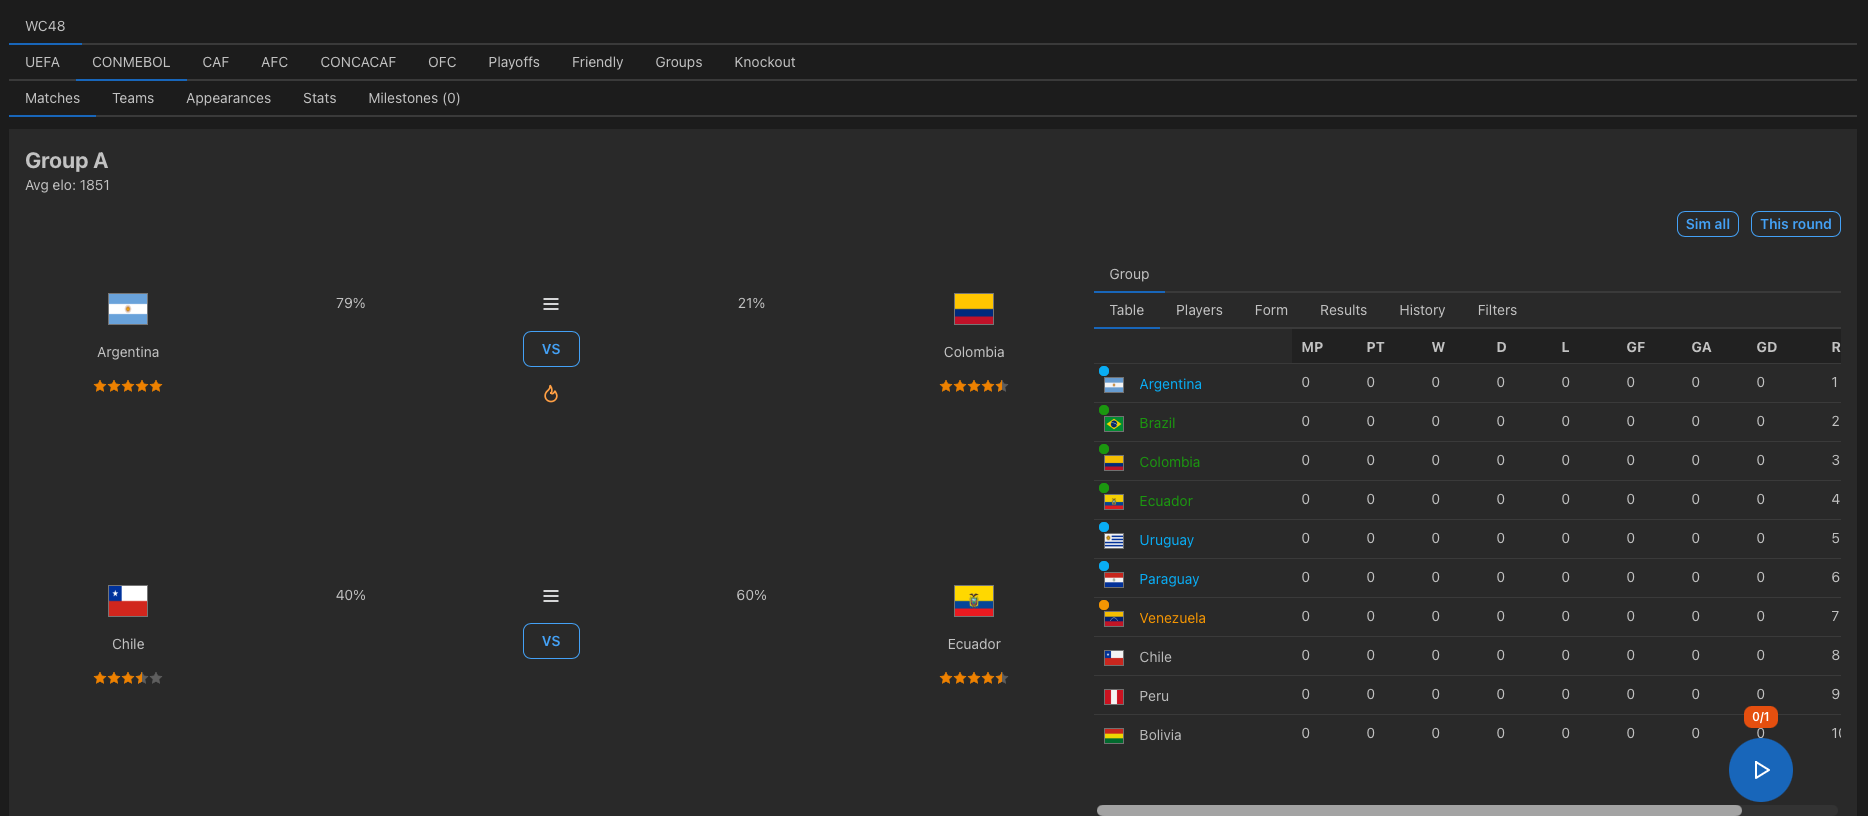1868x816 pixels.
Task: Click the blue play simulation button
Action: coord(1760,770)
